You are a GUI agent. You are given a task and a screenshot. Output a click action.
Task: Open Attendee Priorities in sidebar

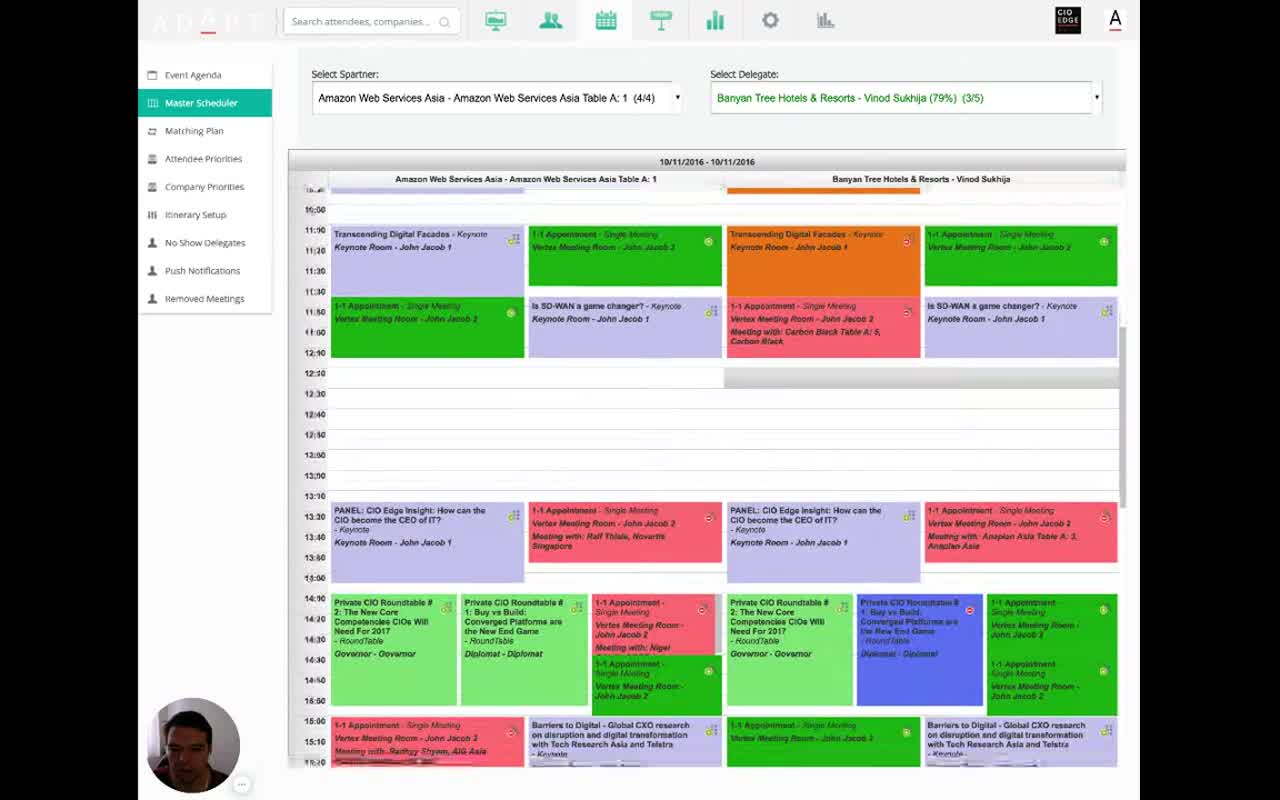click(205, 159)
